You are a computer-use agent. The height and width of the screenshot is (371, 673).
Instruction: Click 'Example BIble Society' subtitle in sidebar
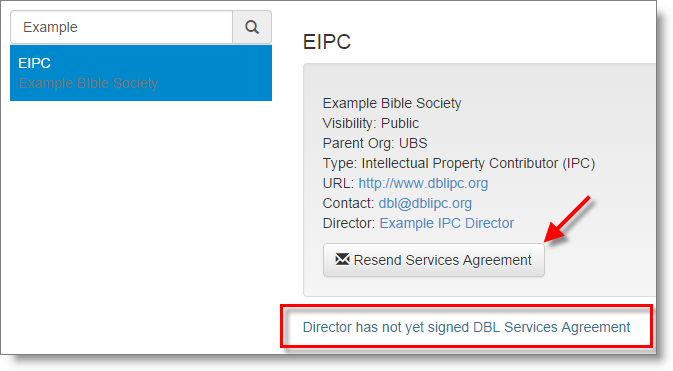coord(88,83)
